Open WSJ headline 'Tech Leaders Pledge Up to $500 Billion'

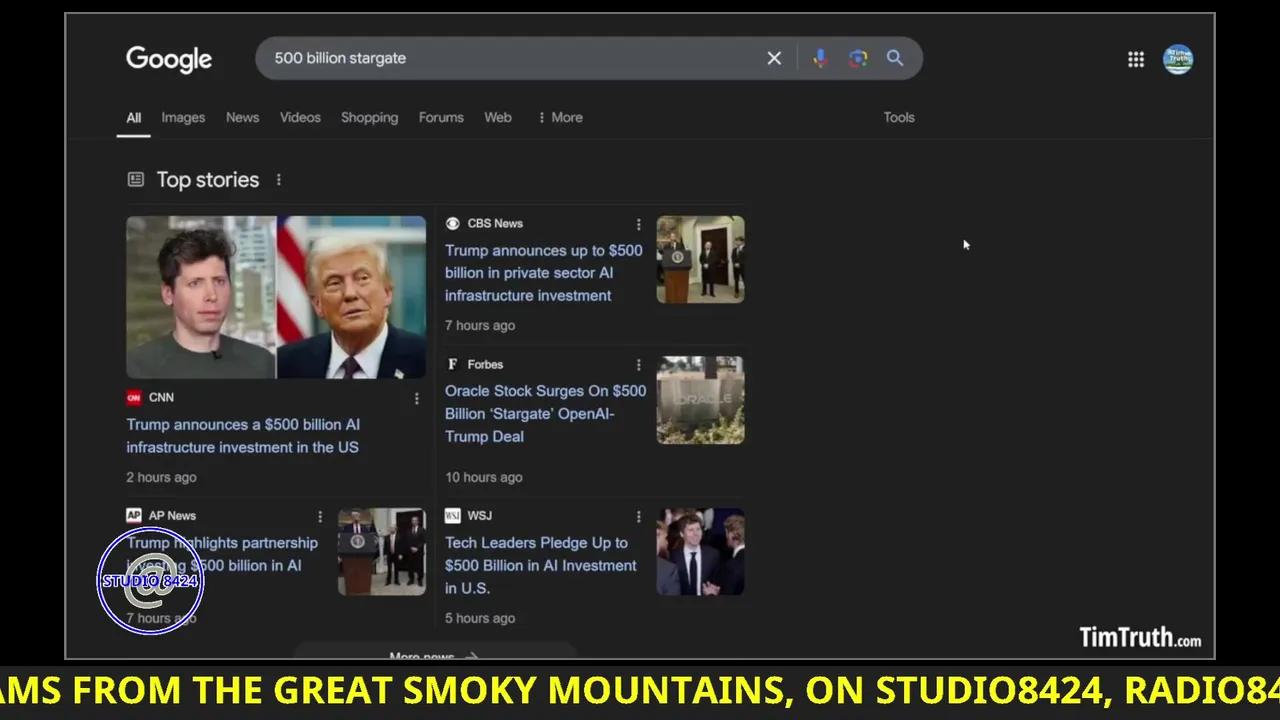coord(541,565)
